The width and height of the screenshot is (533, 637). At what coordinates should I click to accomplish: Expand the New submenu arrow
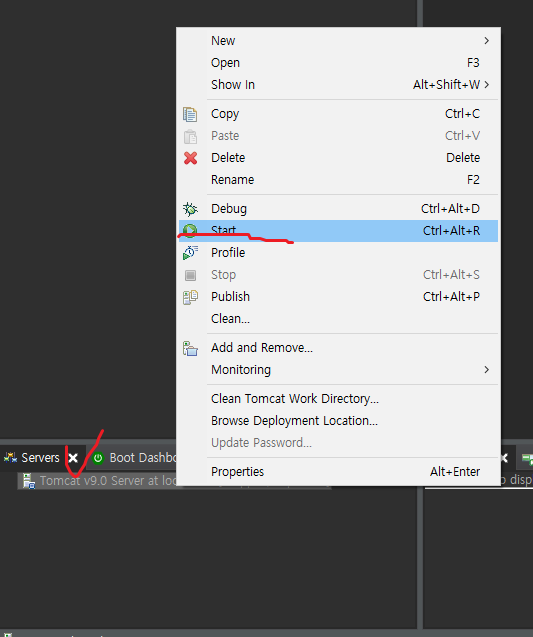coord(486,41)
